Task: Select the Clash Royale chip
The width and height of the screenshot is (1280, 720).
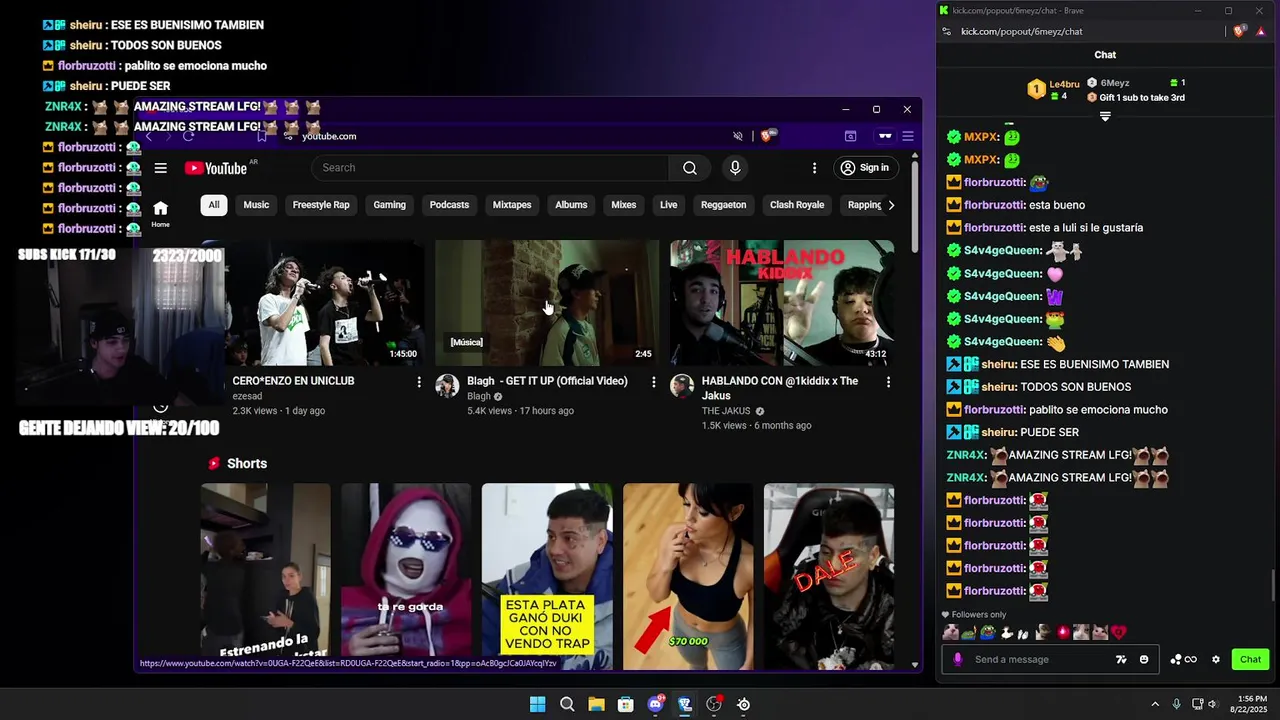Action: [x=797, y=205]
